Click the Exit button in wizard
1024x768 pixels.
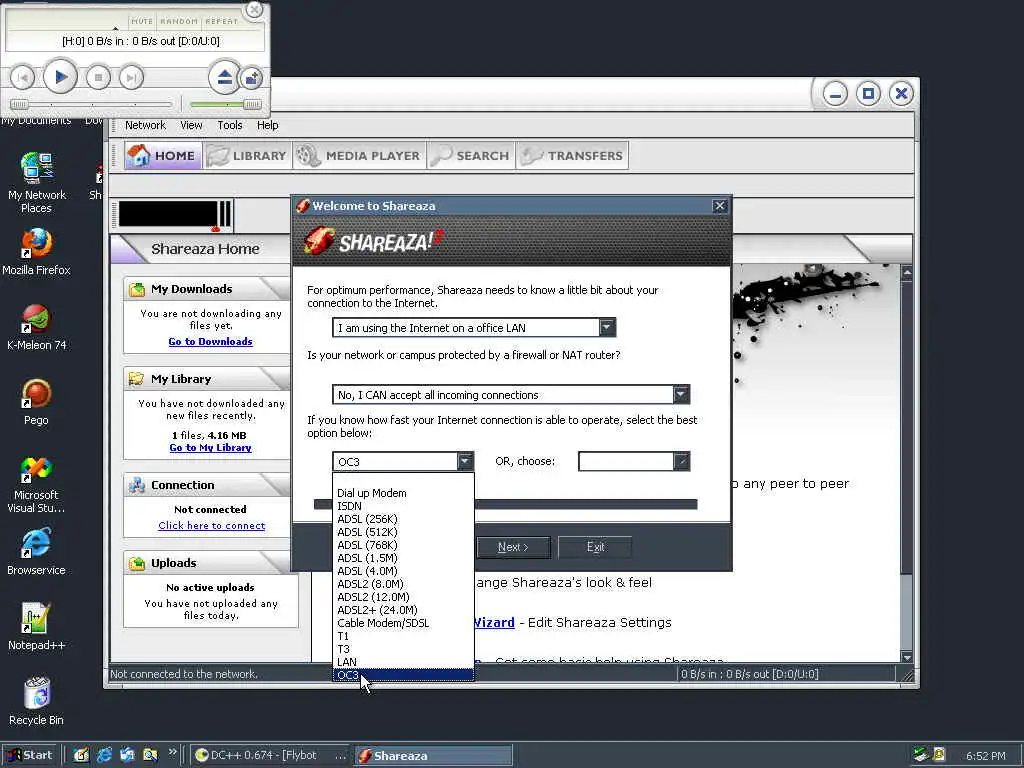pos(595,547)
